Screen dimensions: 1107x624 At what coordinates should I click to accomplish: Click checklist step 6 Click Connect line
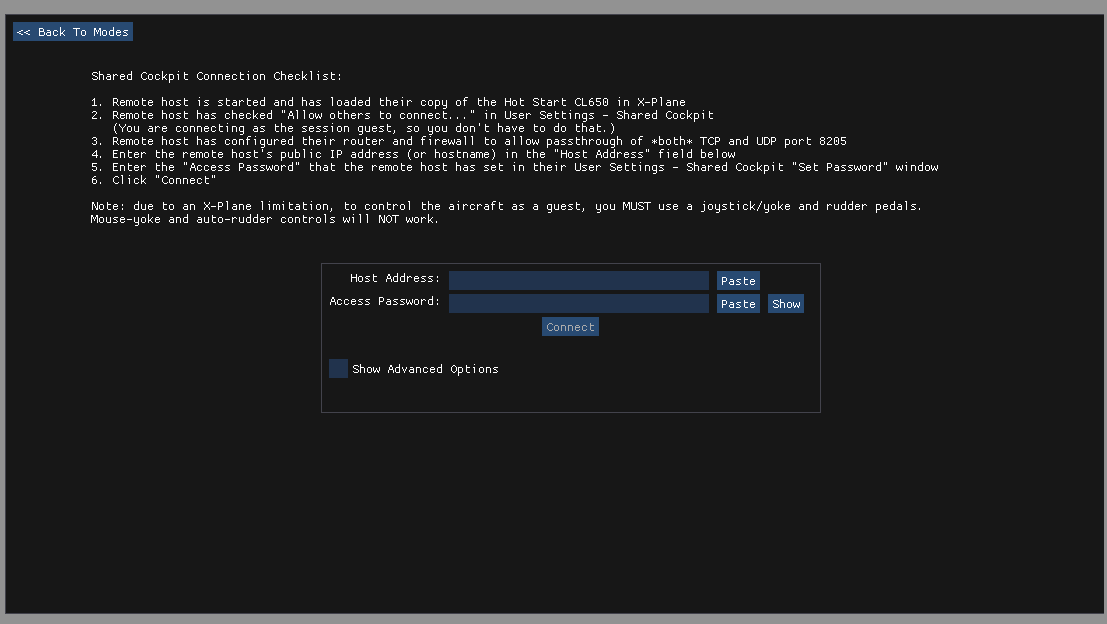click(153, 180)
